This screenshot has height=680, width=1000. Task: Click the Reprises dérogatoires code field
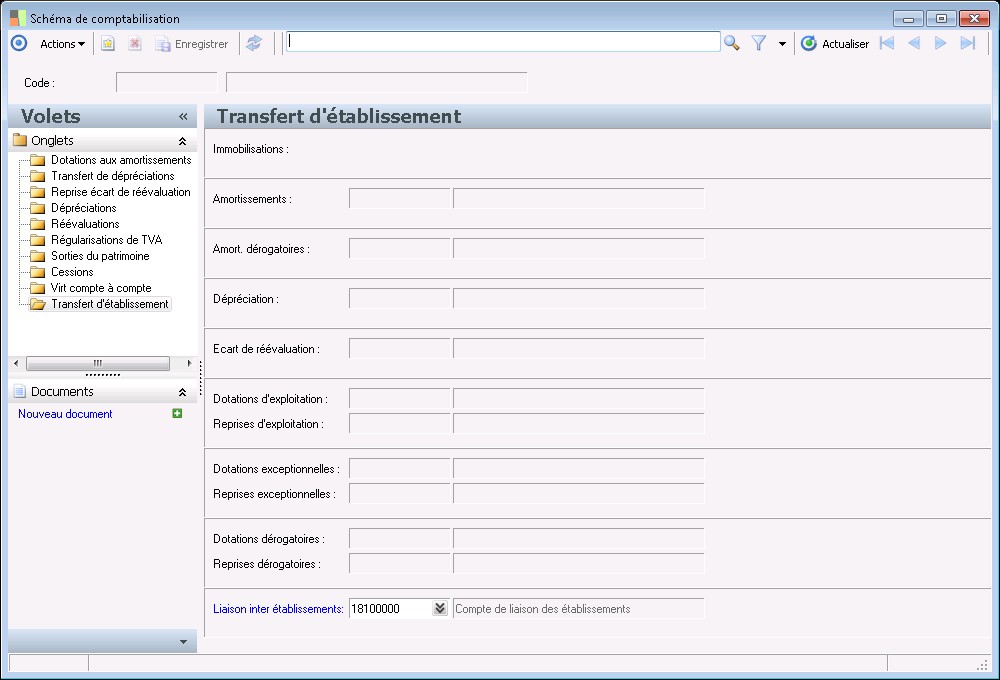400,563
